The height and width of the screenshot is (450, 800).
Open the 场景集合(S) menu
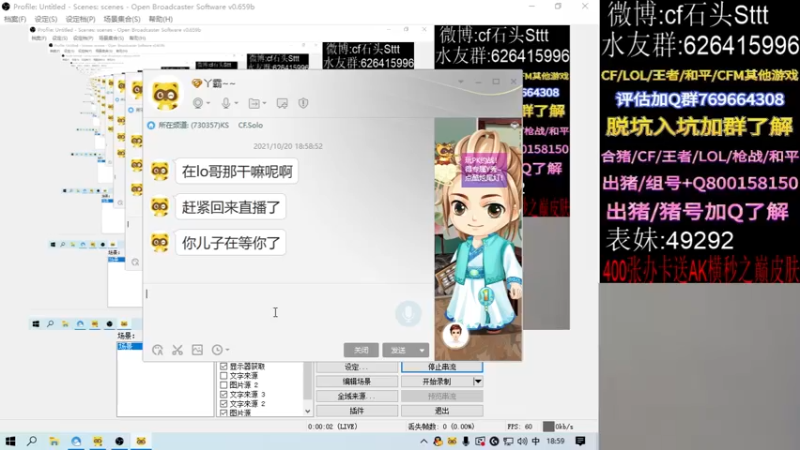pos(121,19)
